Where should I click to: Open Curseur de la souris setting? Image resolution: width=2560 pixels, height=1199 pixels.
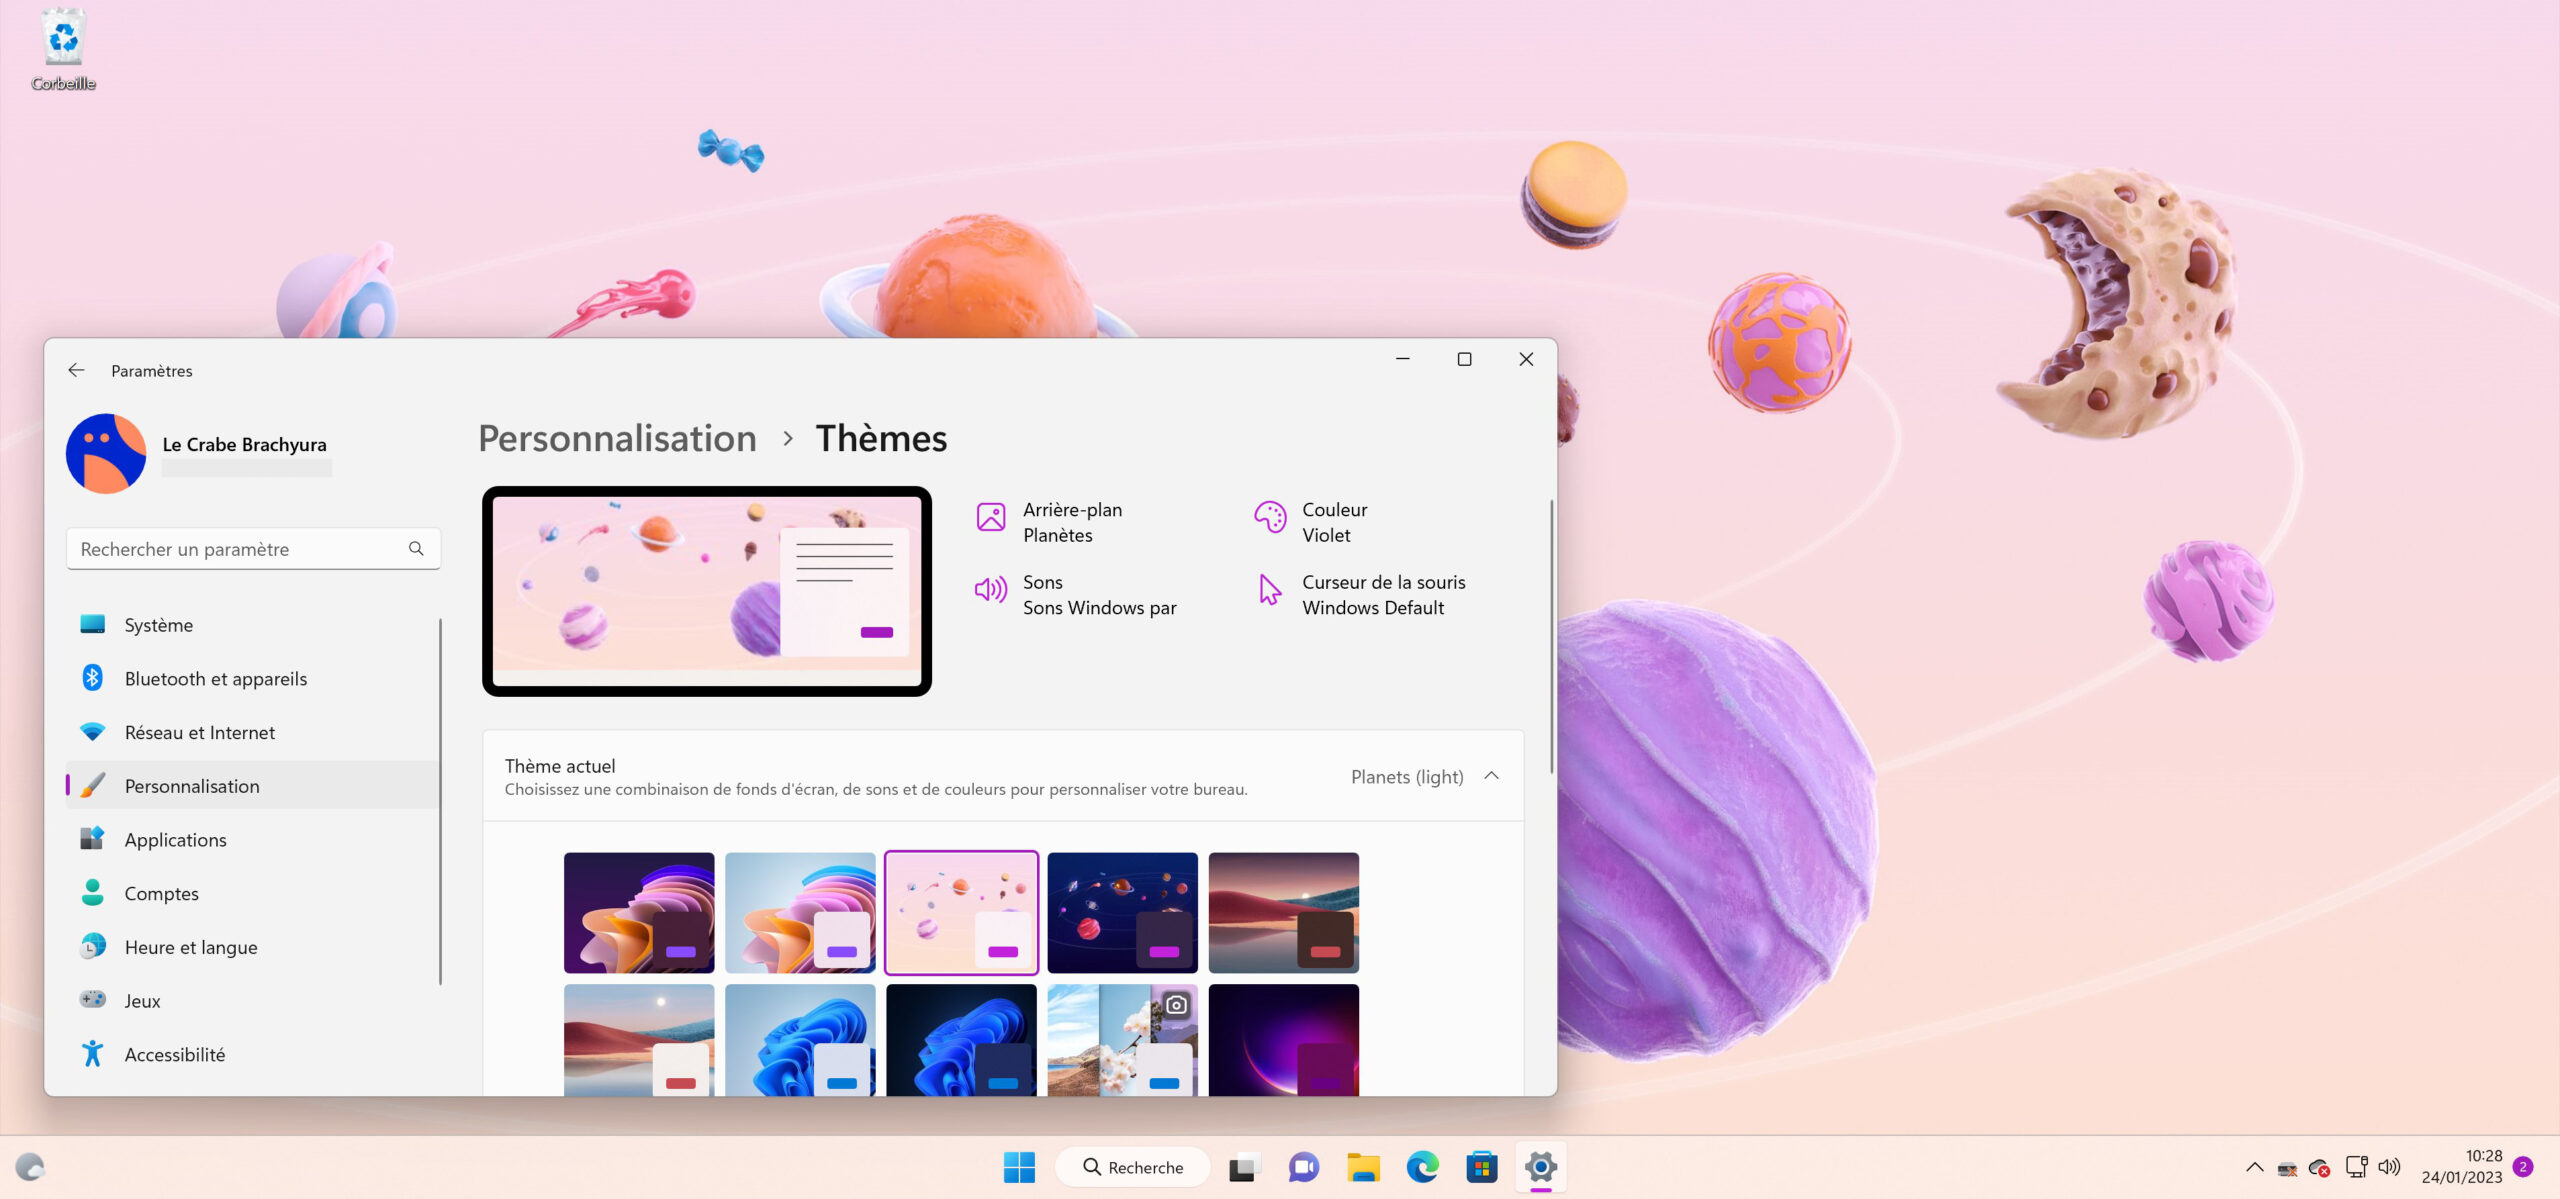(1360, 595)
